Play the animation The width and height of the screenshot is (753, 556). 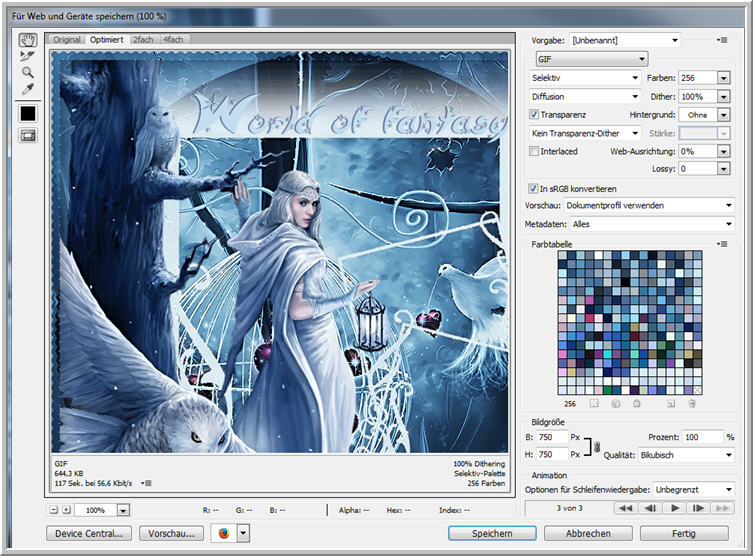coord(675,508)
